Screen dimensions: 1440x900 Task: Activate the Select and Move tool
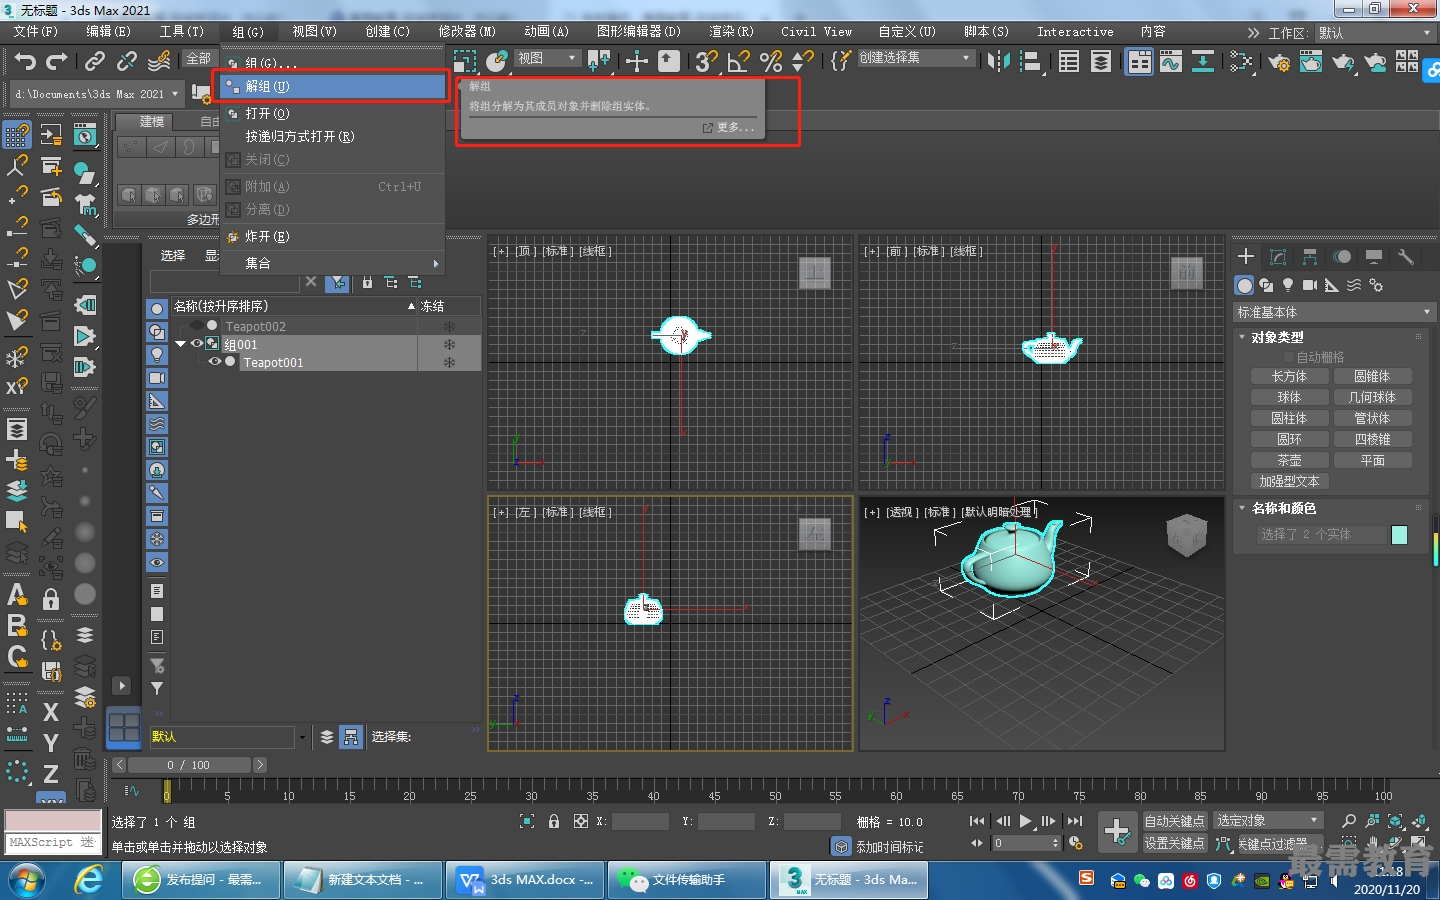pos(637,61)
